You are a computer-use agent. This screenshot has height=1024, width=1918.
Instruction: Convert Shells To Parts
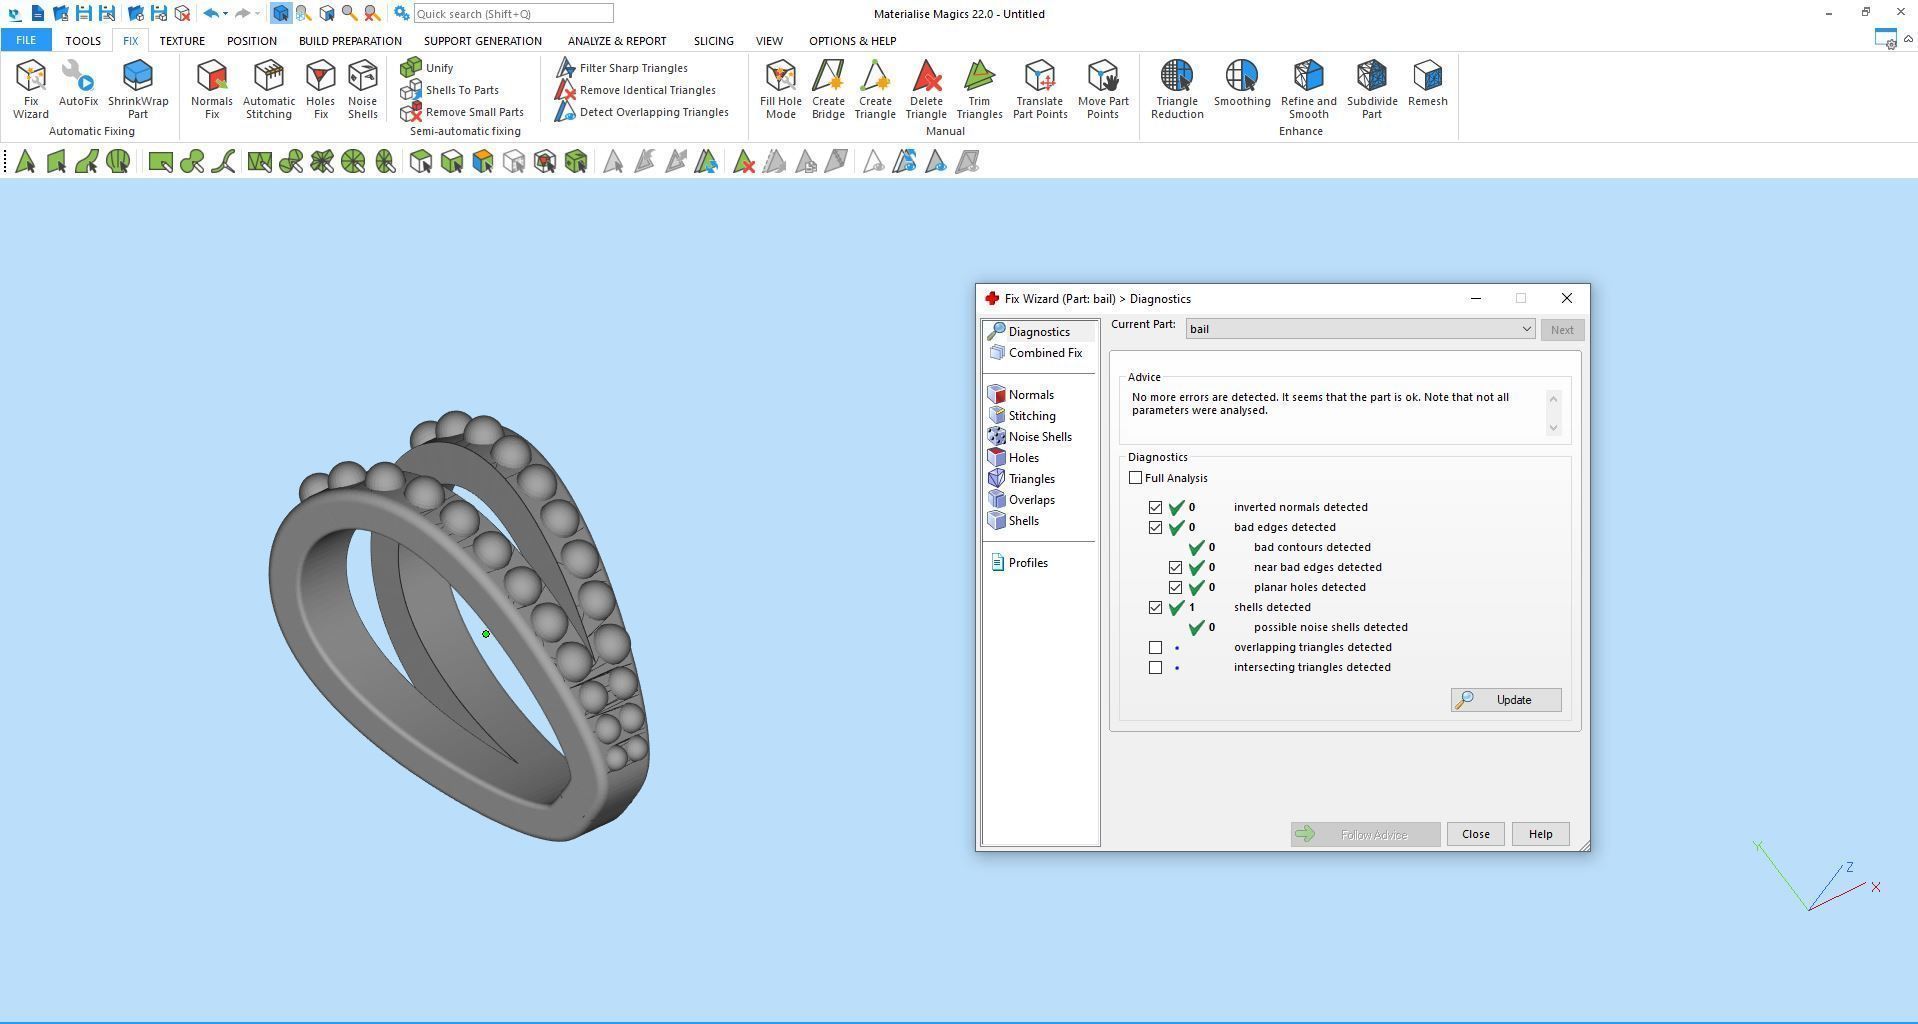(x=449, y=90)
